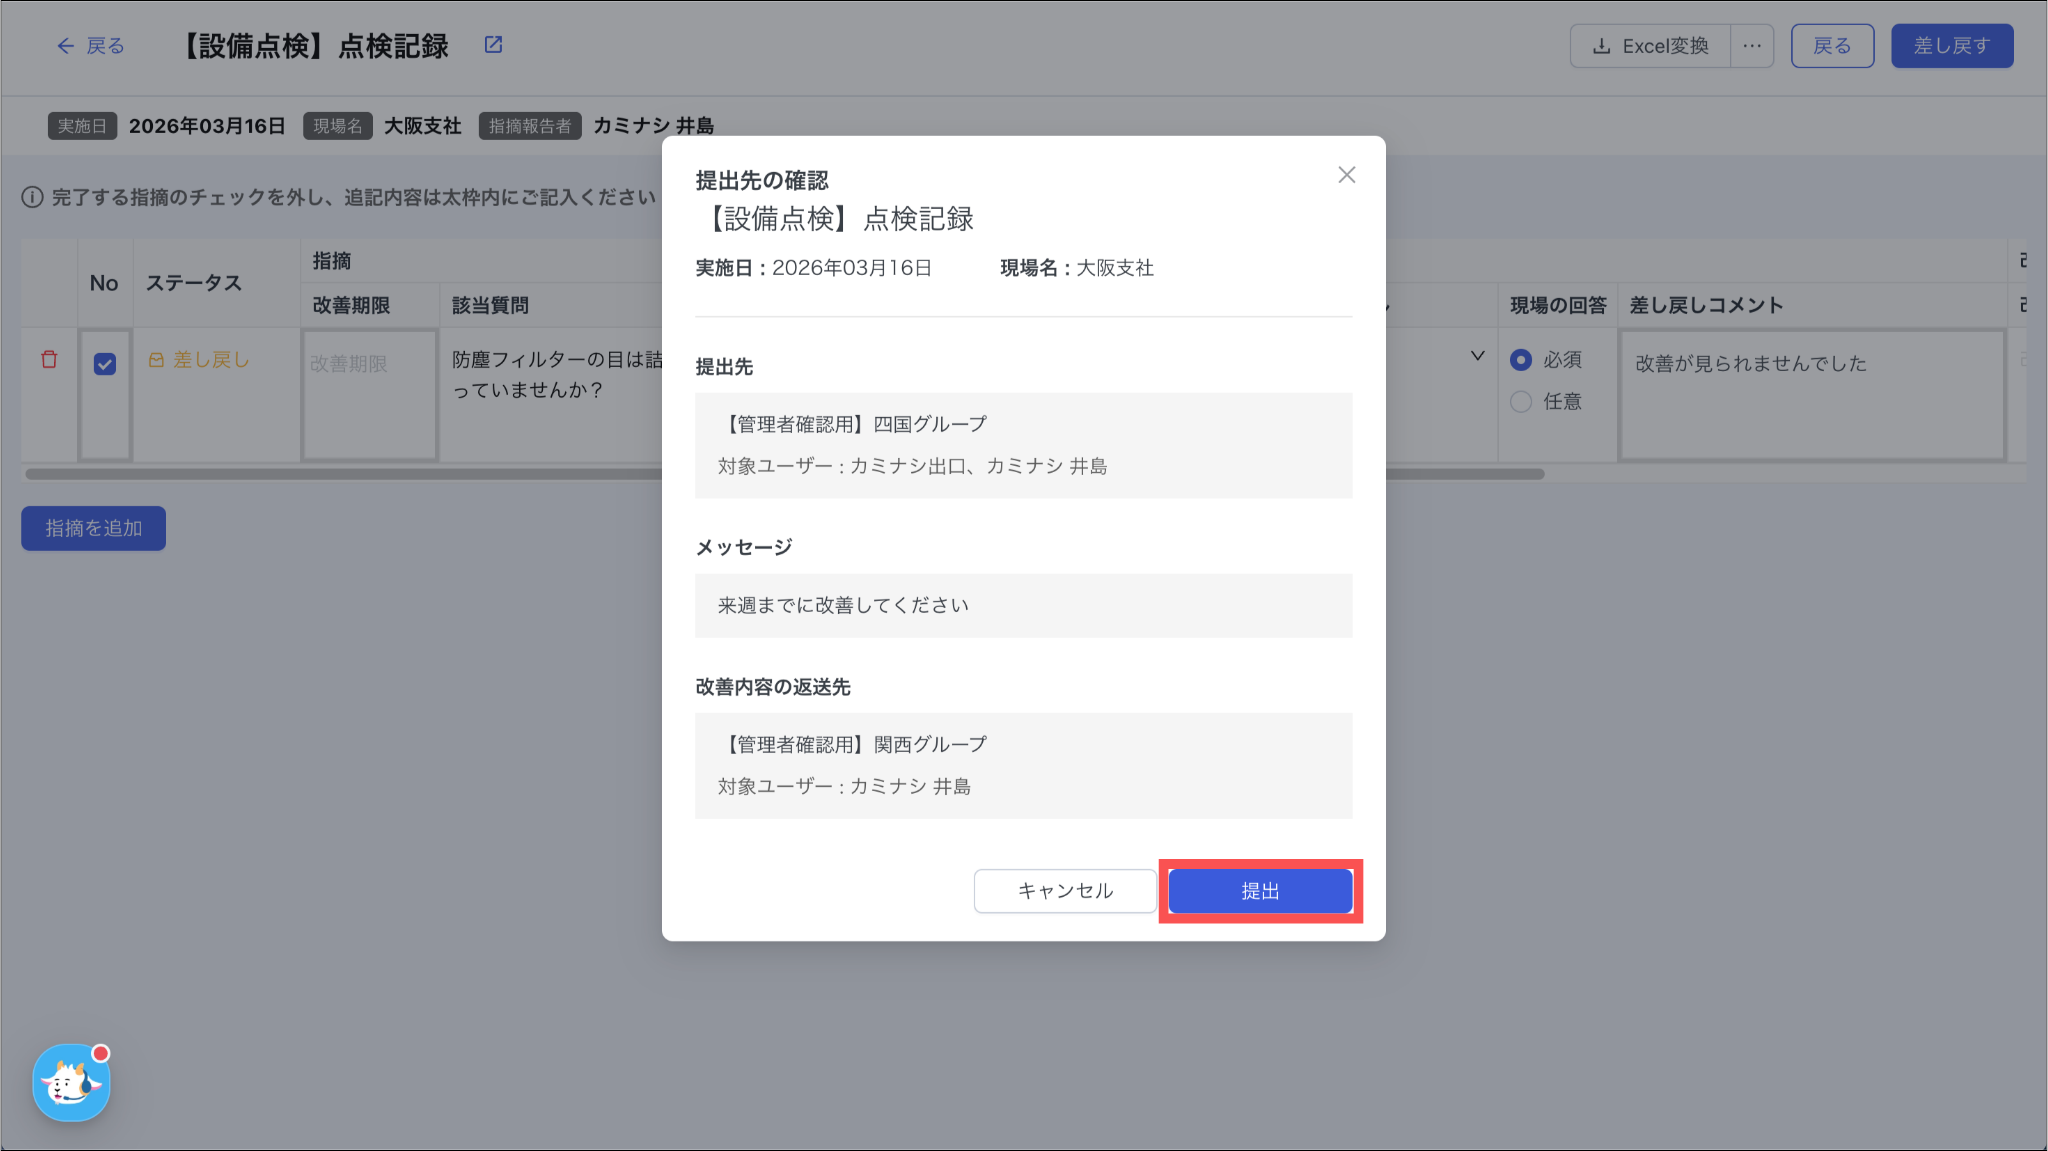Select the 任意 radio option

tap(1521, 402)
